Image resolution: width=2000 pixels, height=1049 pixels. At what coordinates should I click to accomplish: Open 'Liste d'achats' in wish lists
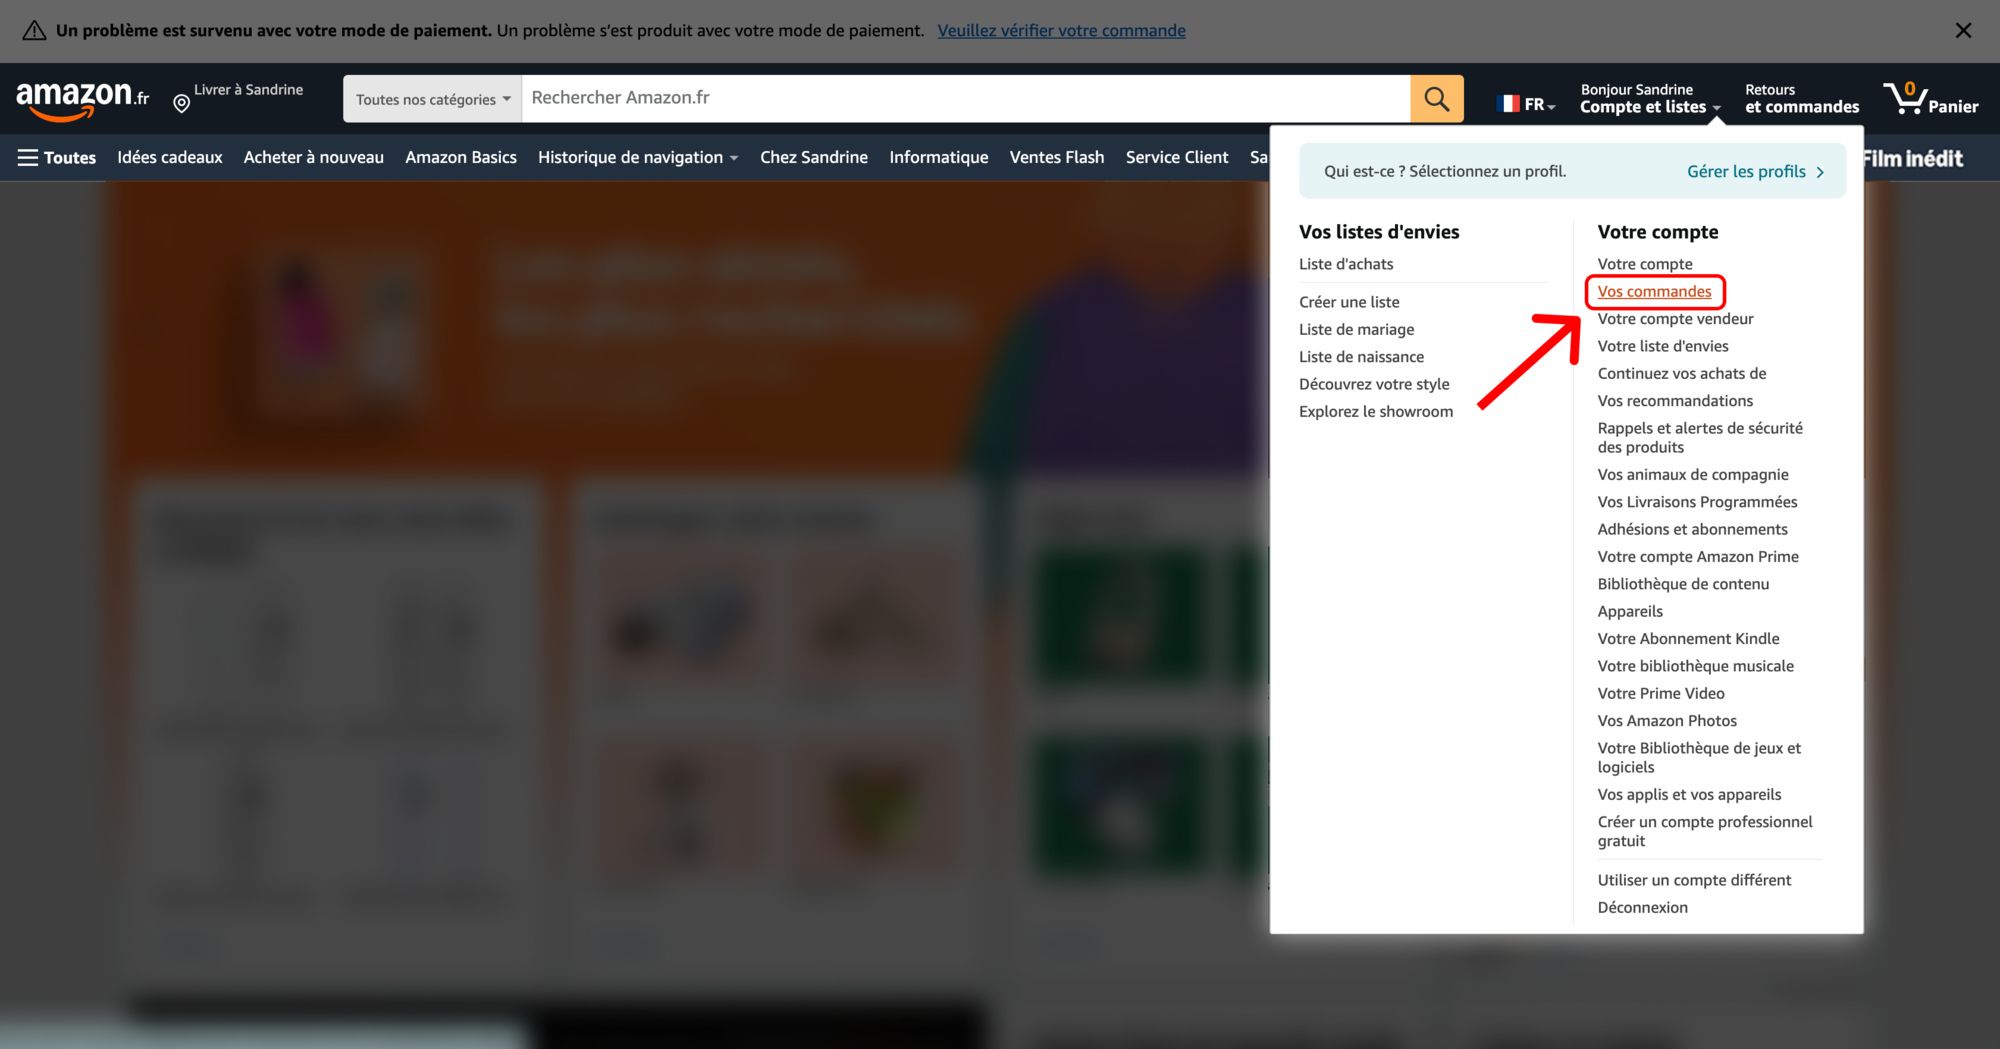[1346, 264]
